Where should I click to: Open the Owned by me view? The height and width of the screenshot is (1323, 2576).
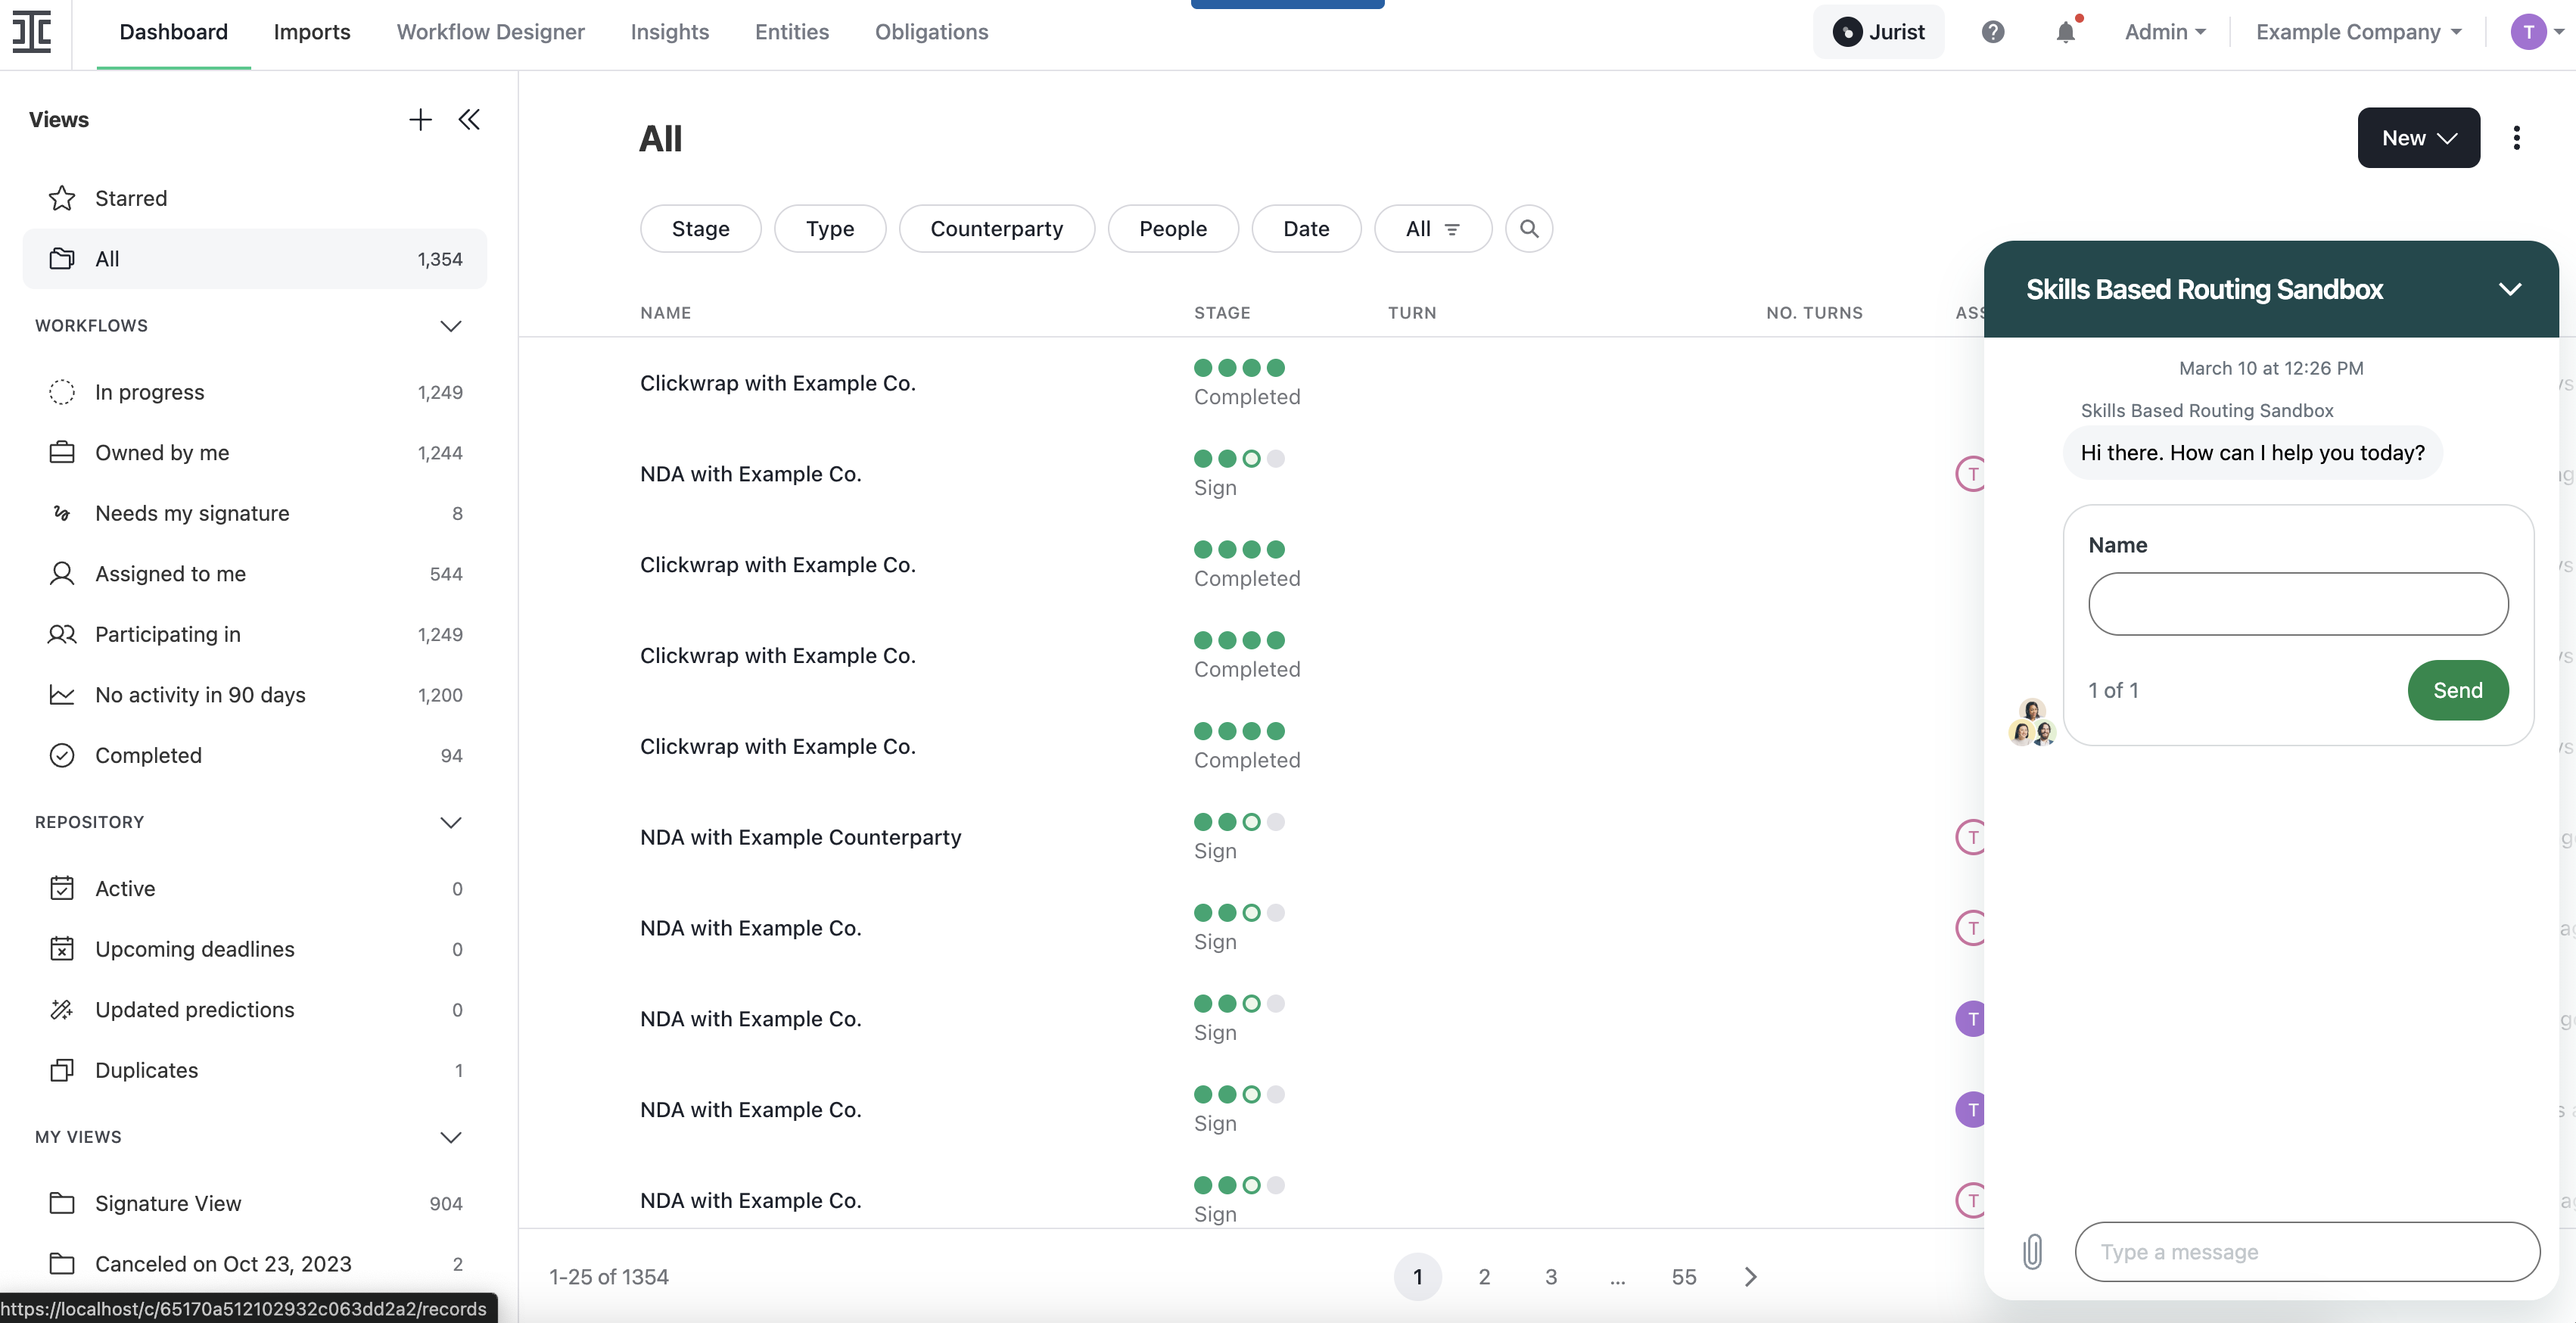[x=254, y=453]
